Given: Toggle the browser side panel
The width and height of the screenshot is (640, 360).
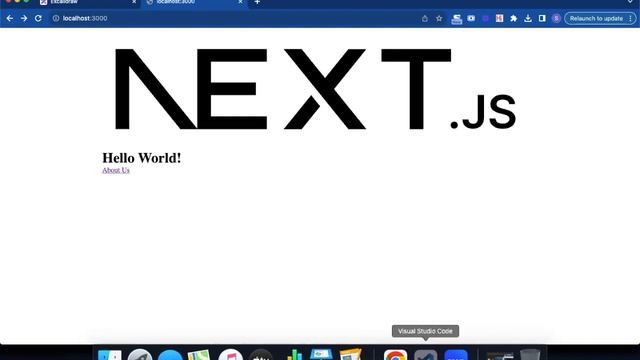Looking at the screenshot, I should tap(542, 18).
